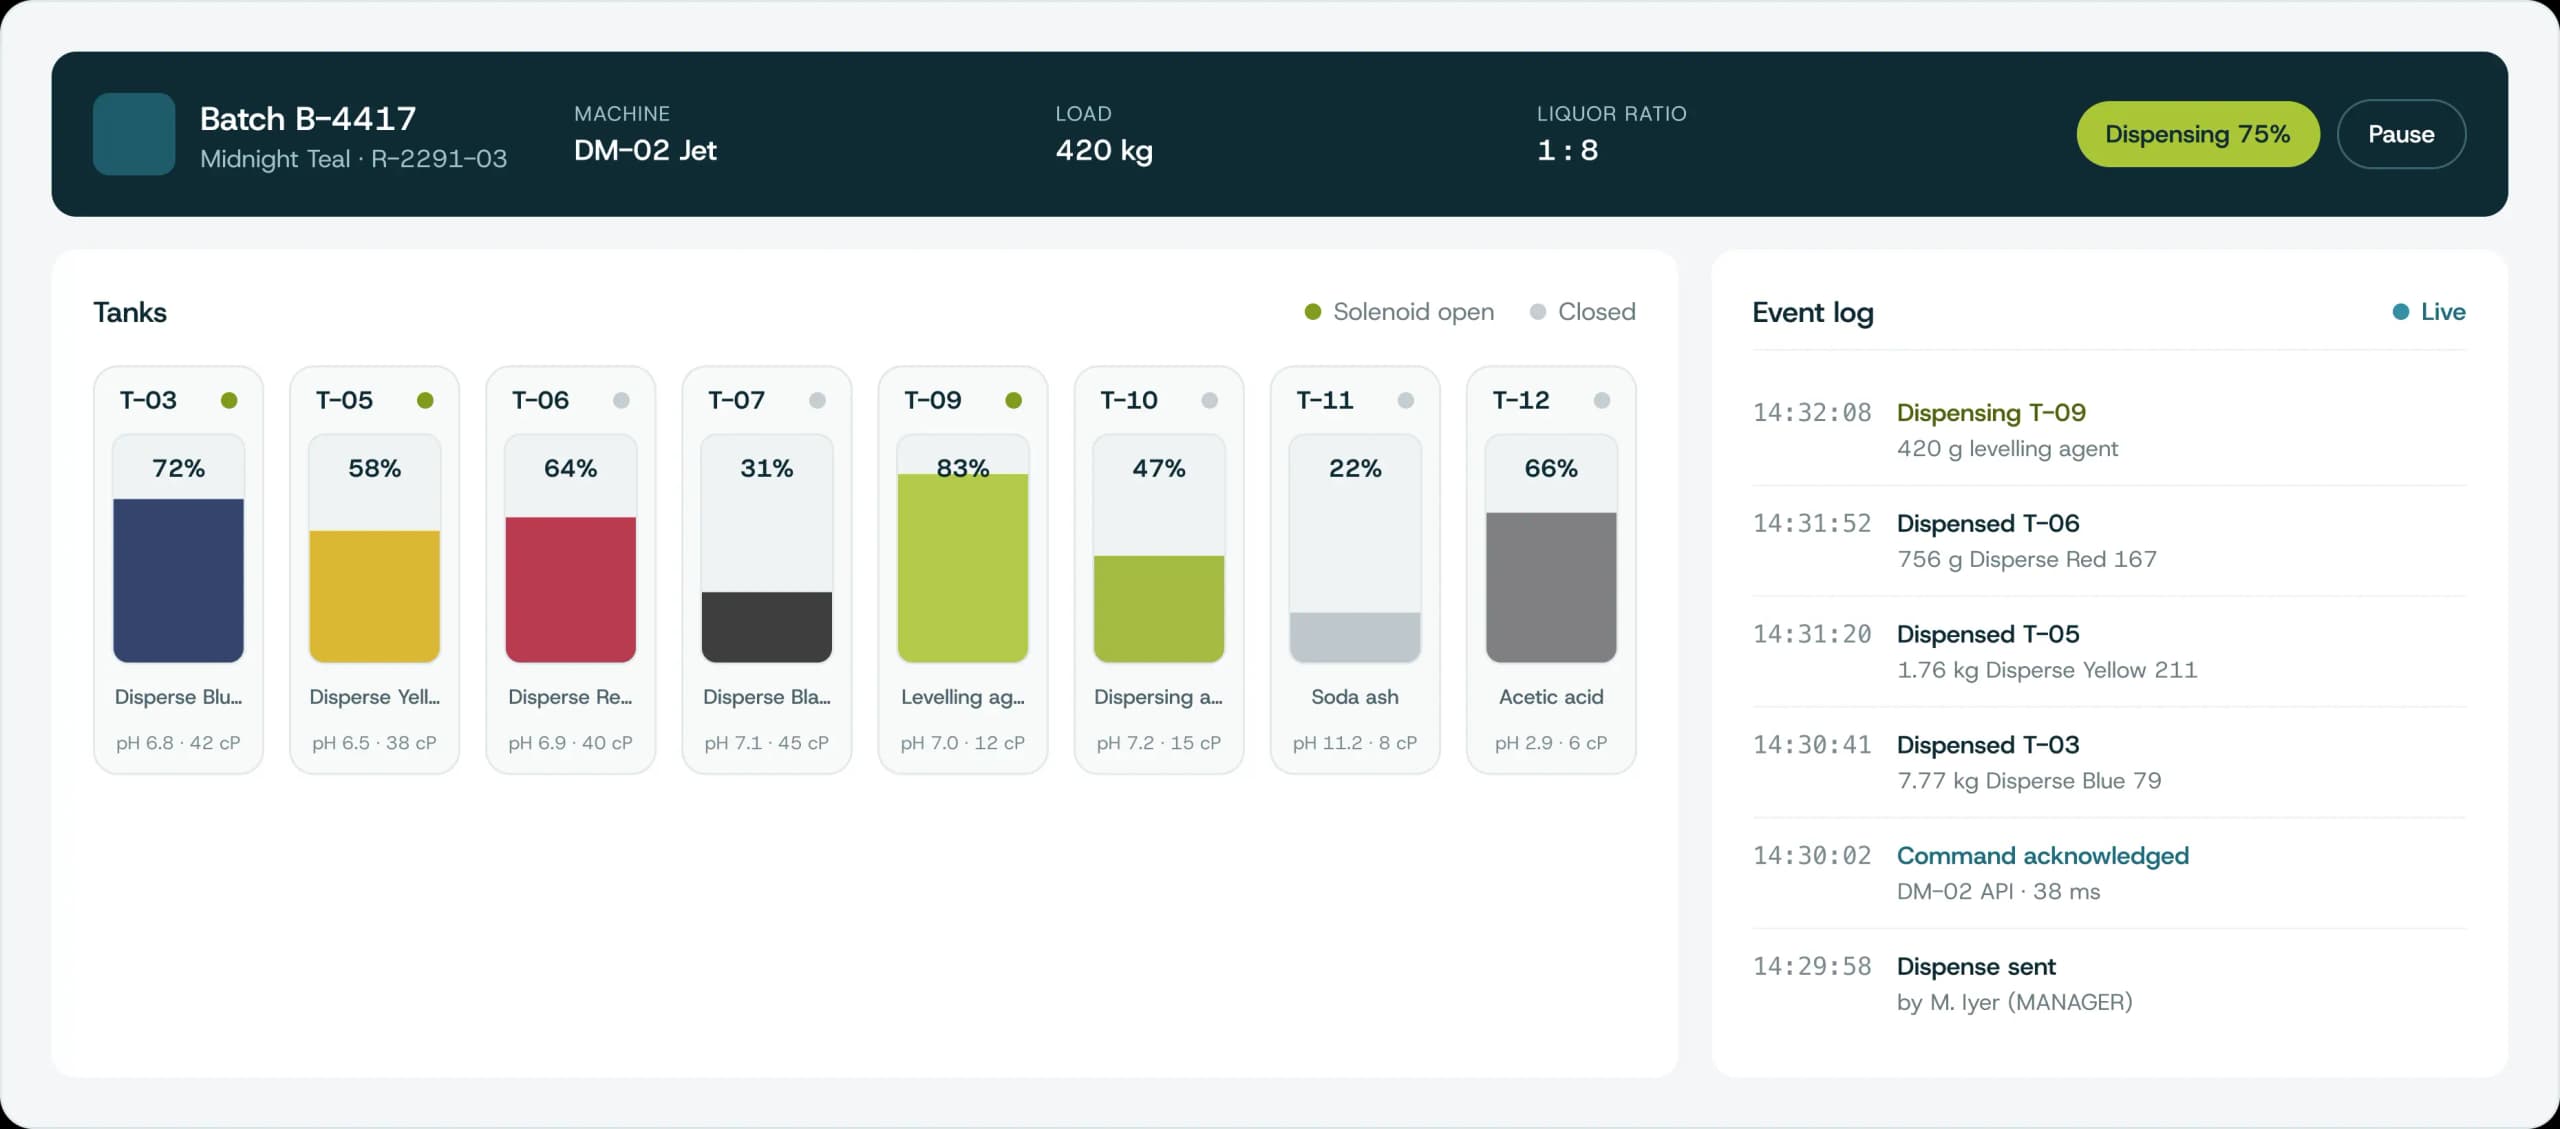Click the Midnight Teal batch color swatch
Viewport: 2560px width, 1129px height.
pos(134,134)
